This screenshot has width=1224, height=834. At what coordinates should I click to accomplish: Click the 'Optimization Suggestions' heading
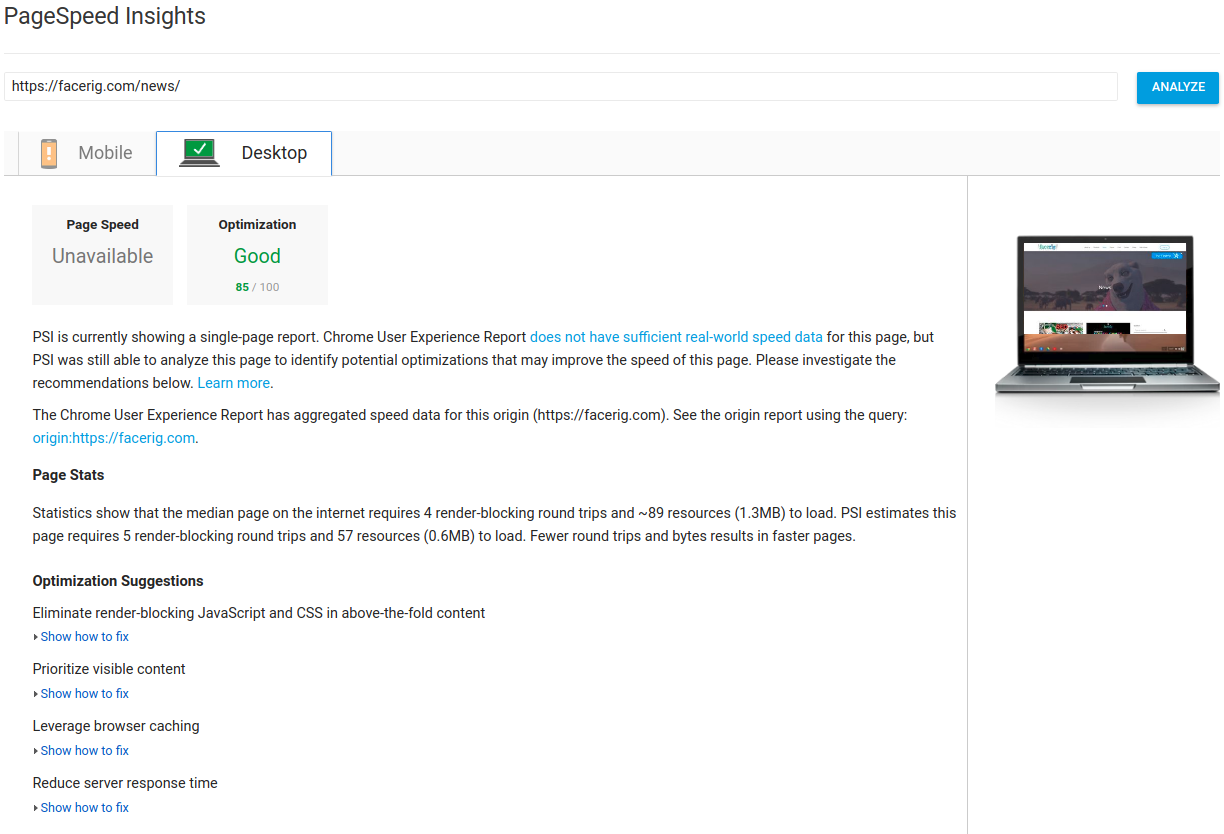(x=118, y=581)
